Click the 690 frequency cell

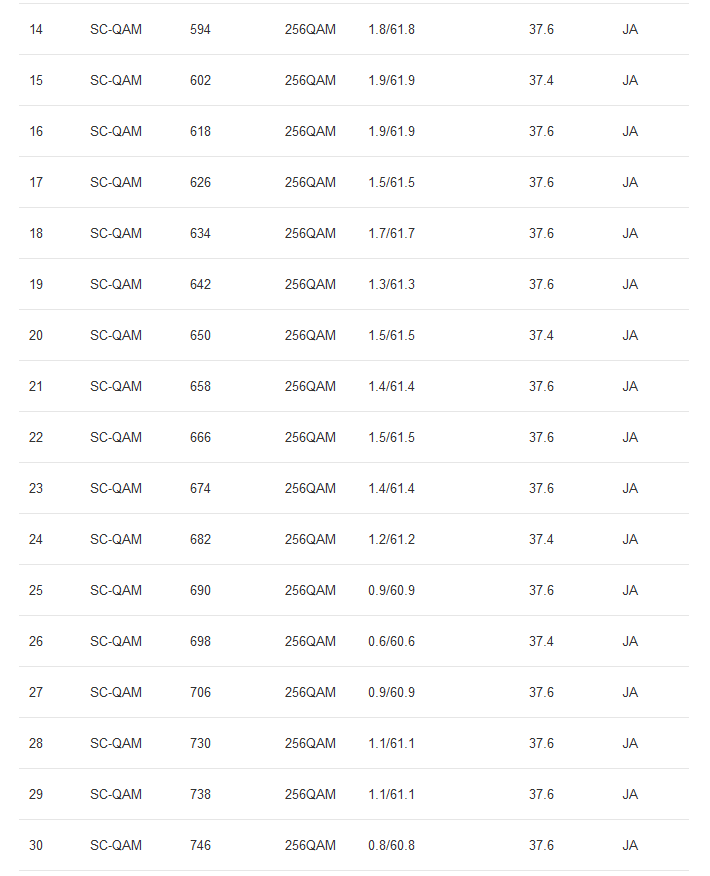(x=200, y=591)
